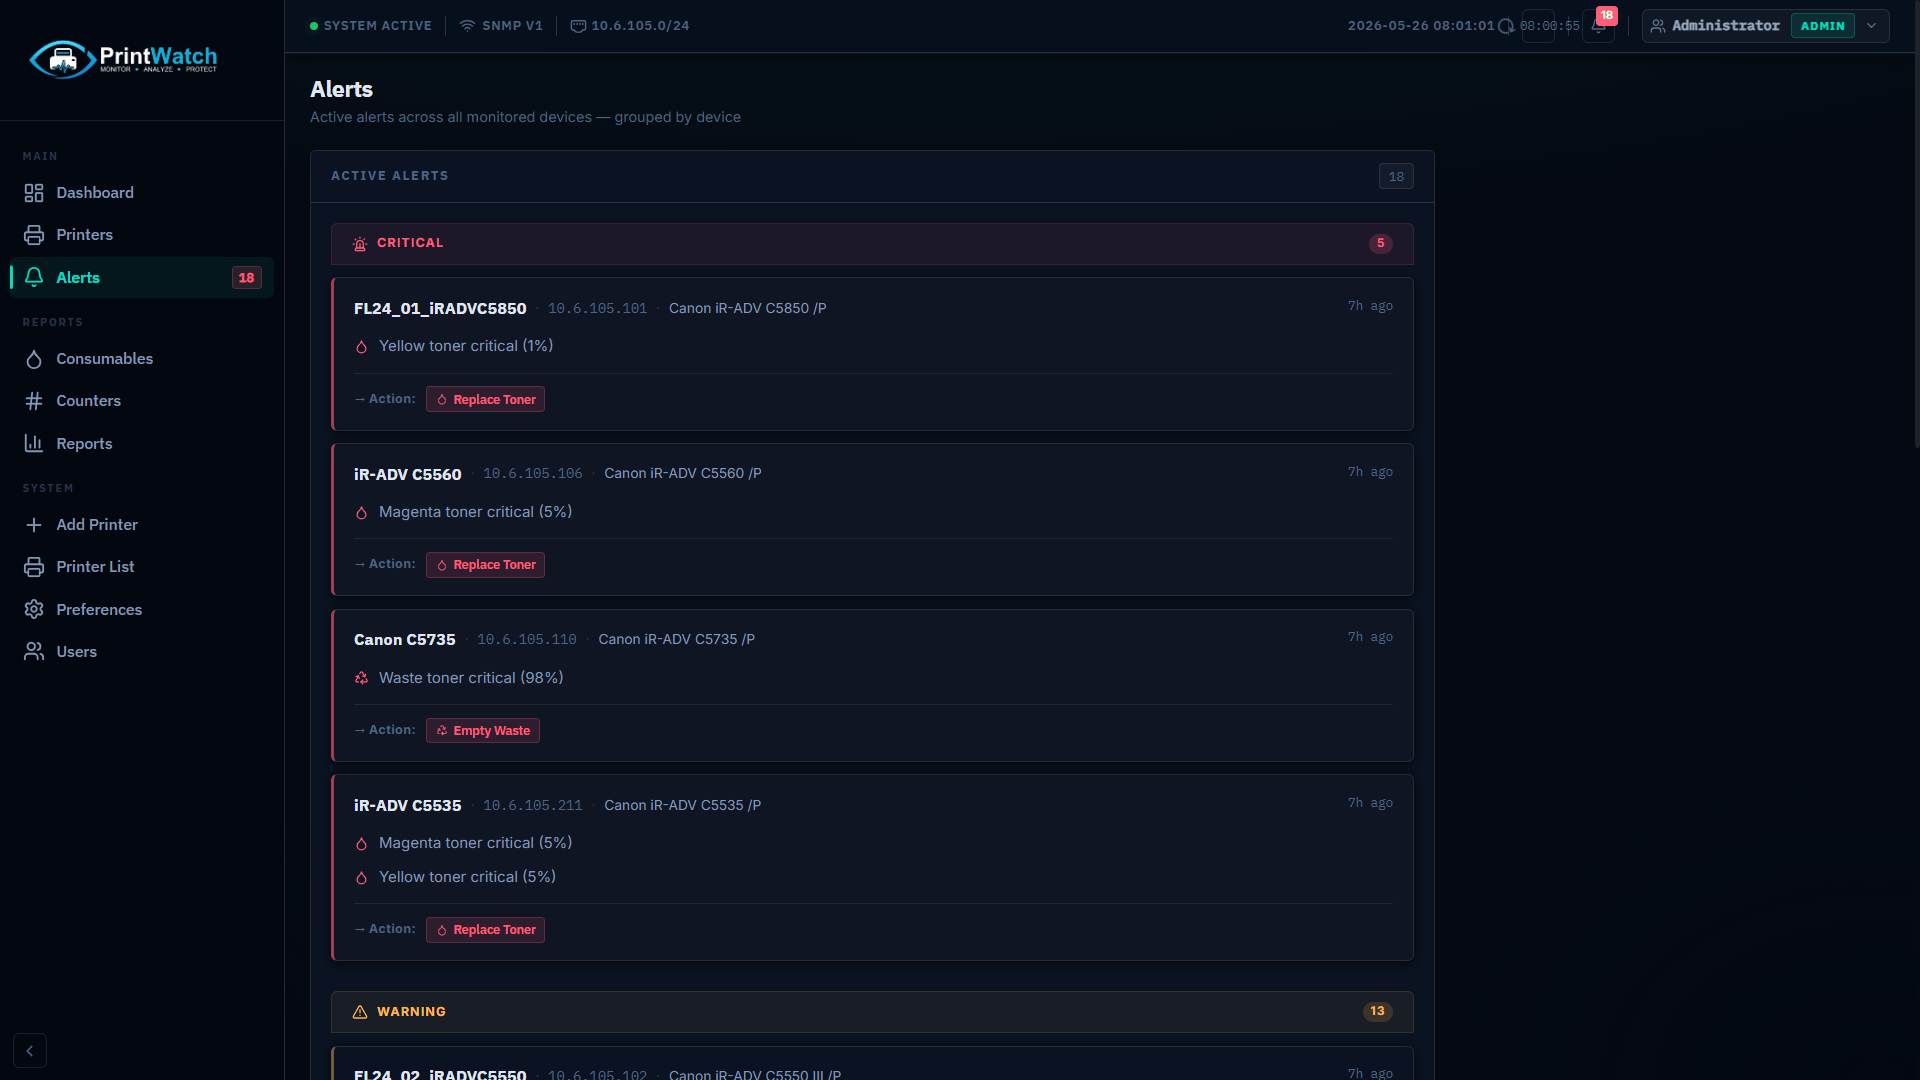Click toner drop icon by Yellow toner critical (1%)
The height and width of the screenshot is (1080, 1920).
pos(361,347)
